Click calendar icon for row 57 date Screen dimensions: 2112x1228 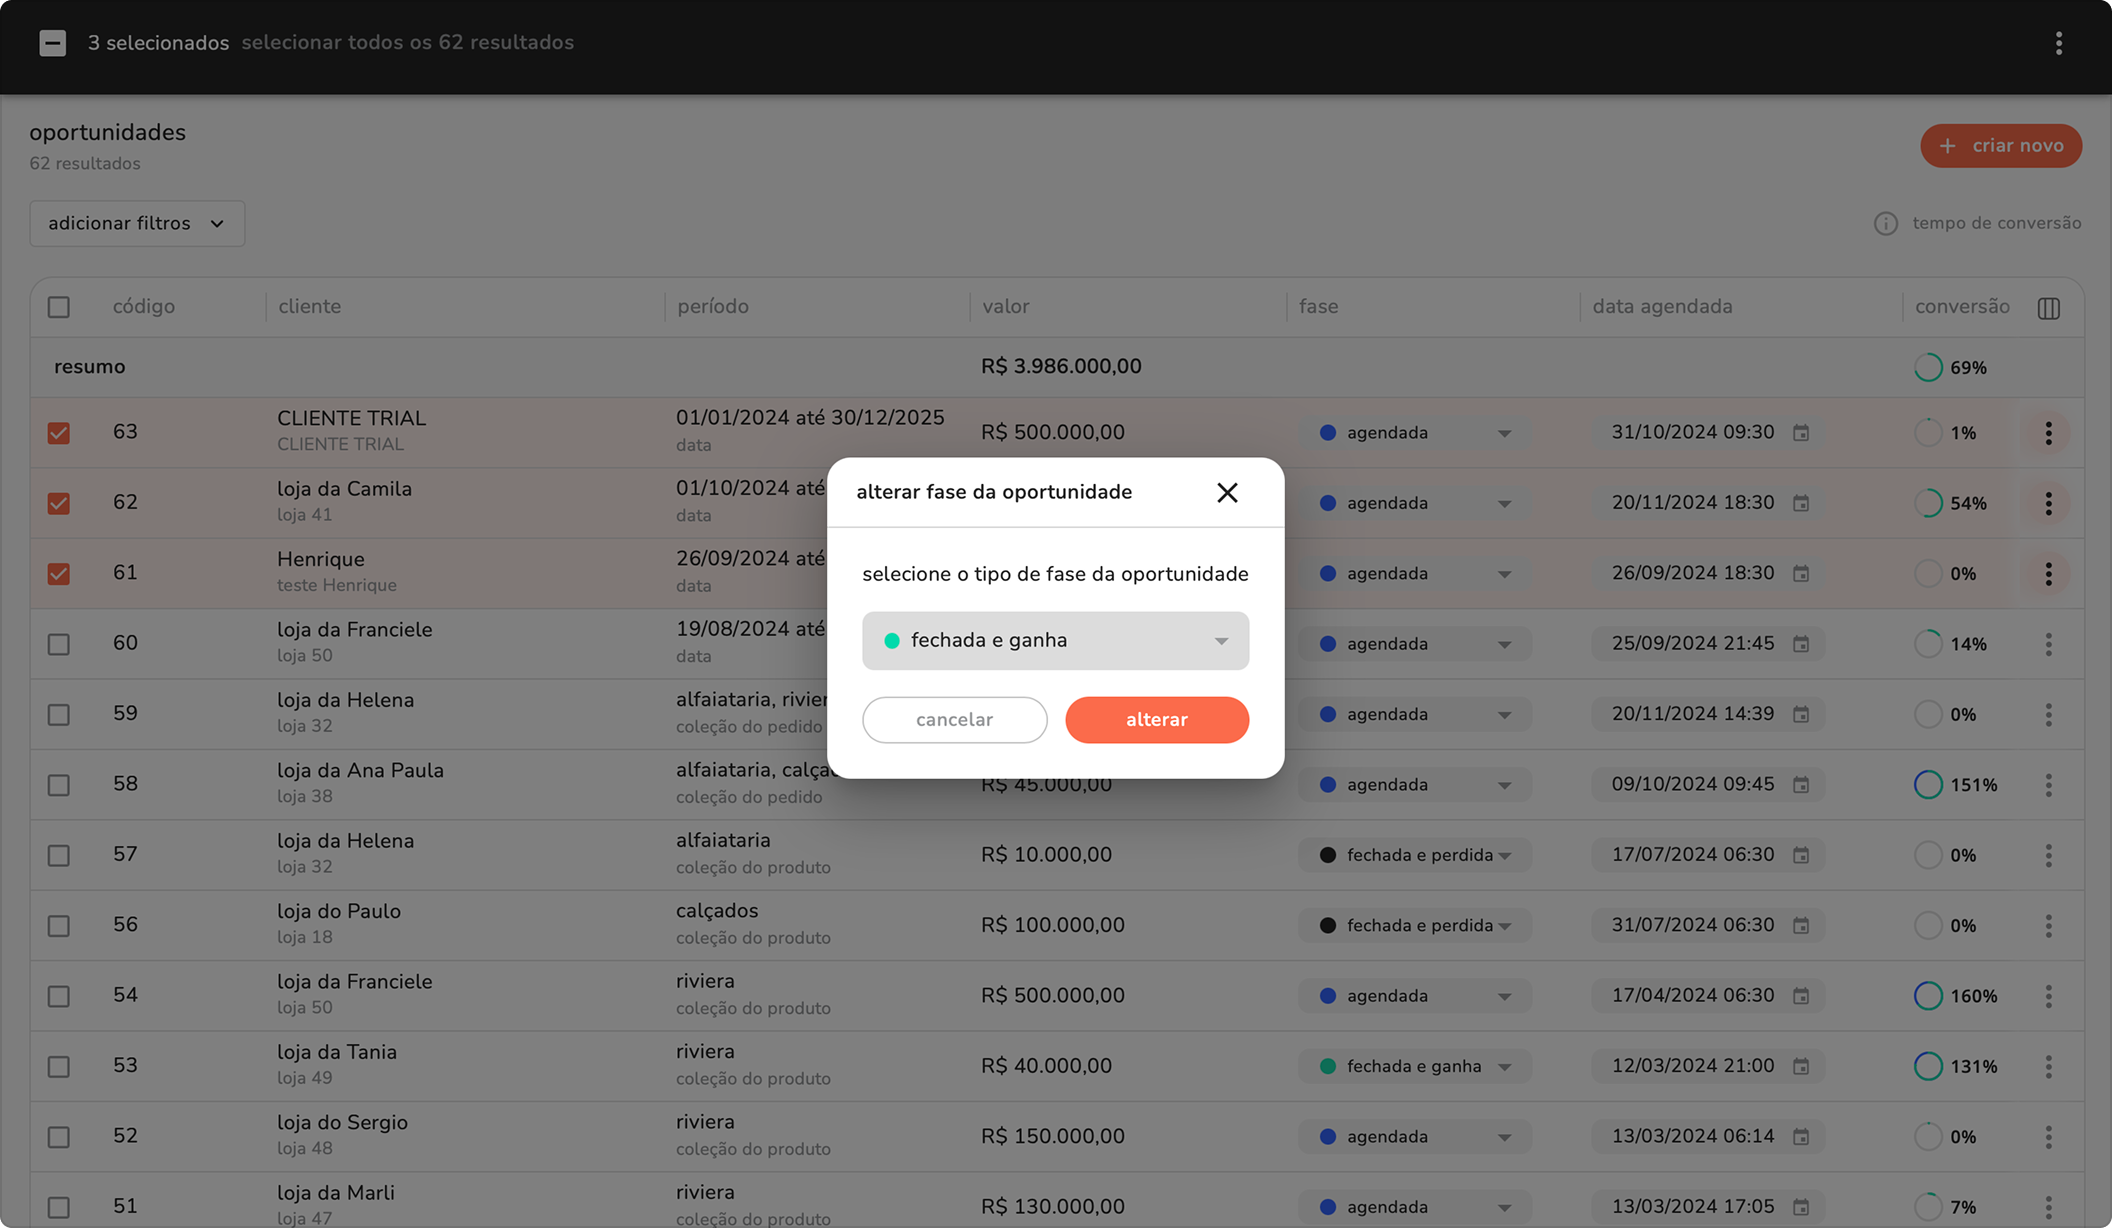click(x=1801, y=855)
